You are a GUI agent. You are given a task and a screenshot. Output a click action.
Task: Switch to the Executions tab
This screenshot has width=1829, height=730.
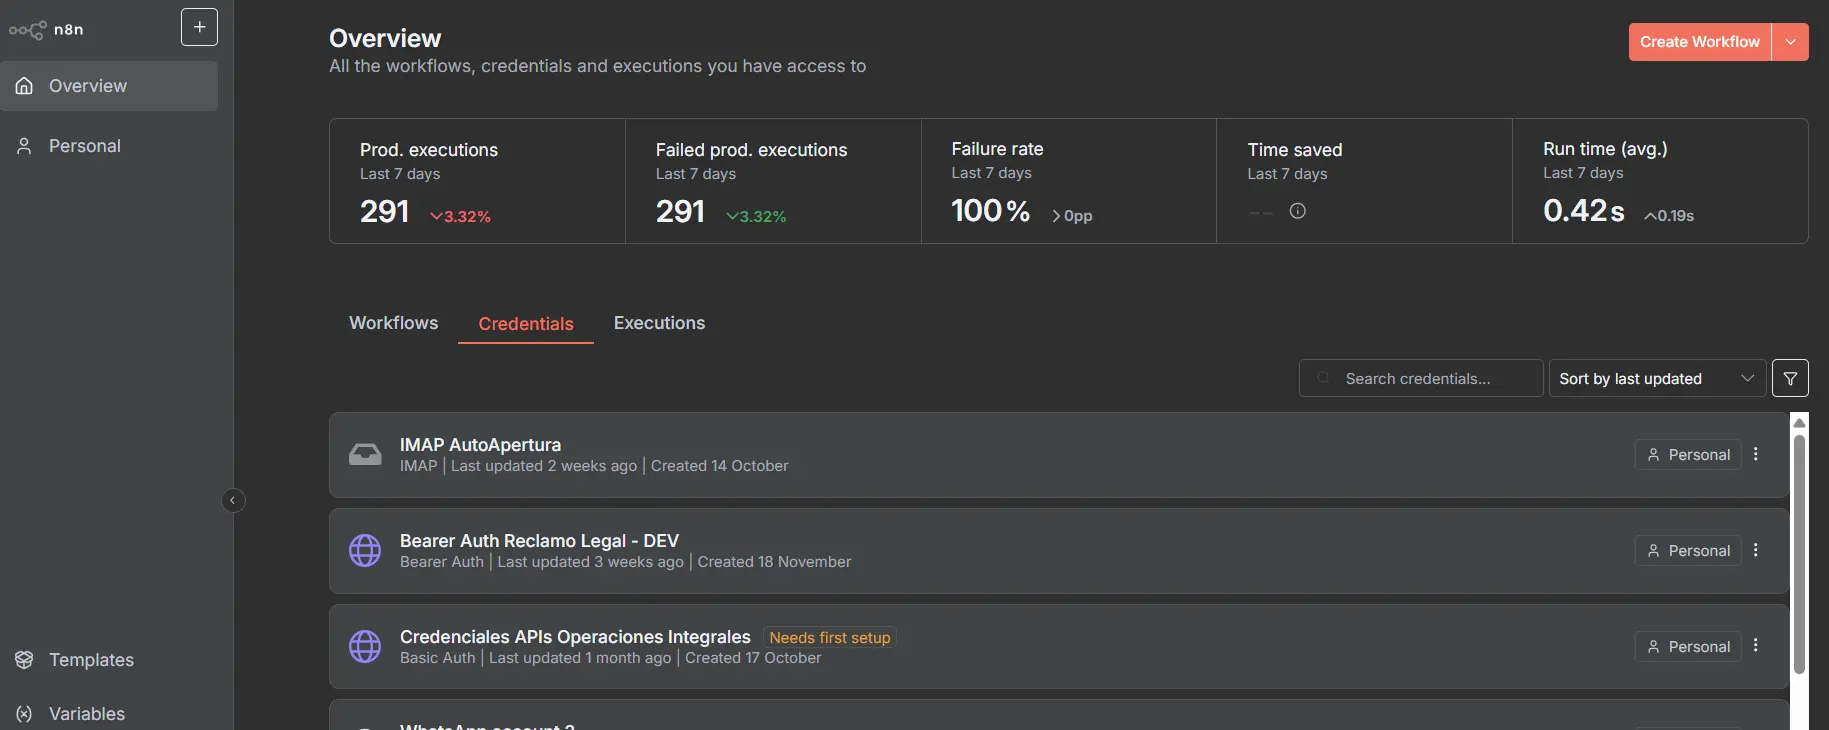pos(659,323)
